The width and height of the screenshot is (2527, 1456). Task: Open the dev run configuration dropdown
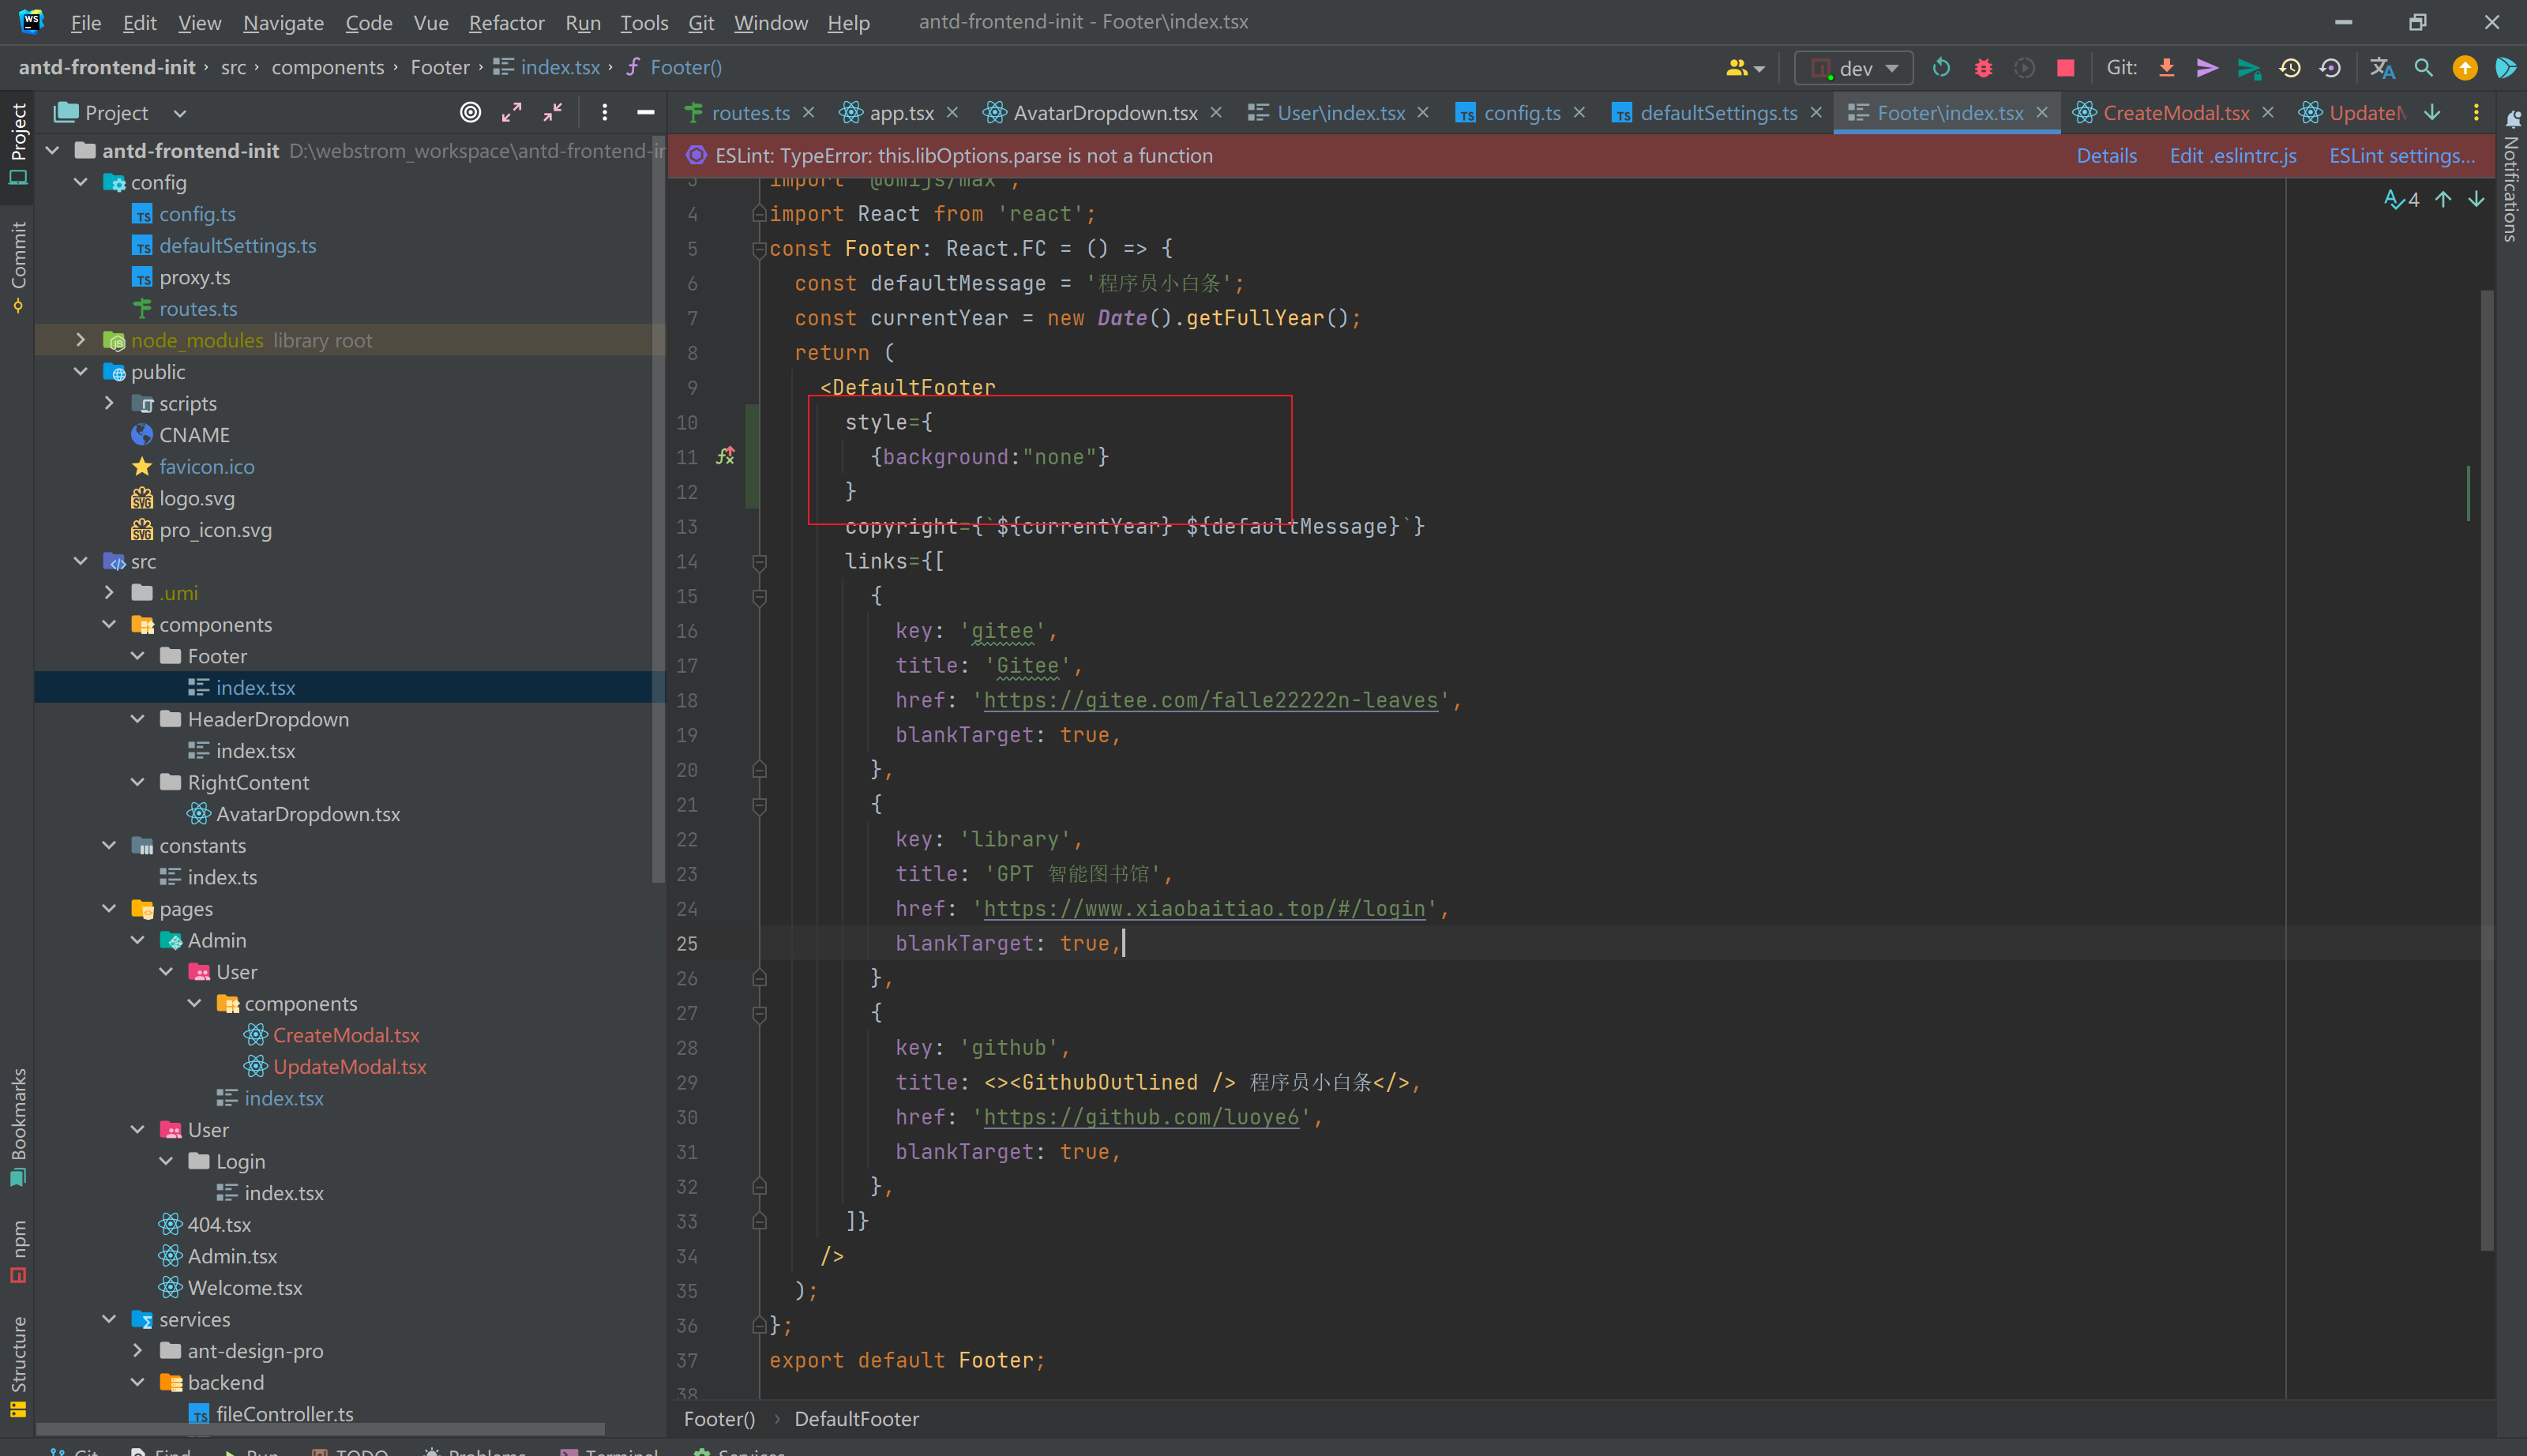click(1854, 68)
